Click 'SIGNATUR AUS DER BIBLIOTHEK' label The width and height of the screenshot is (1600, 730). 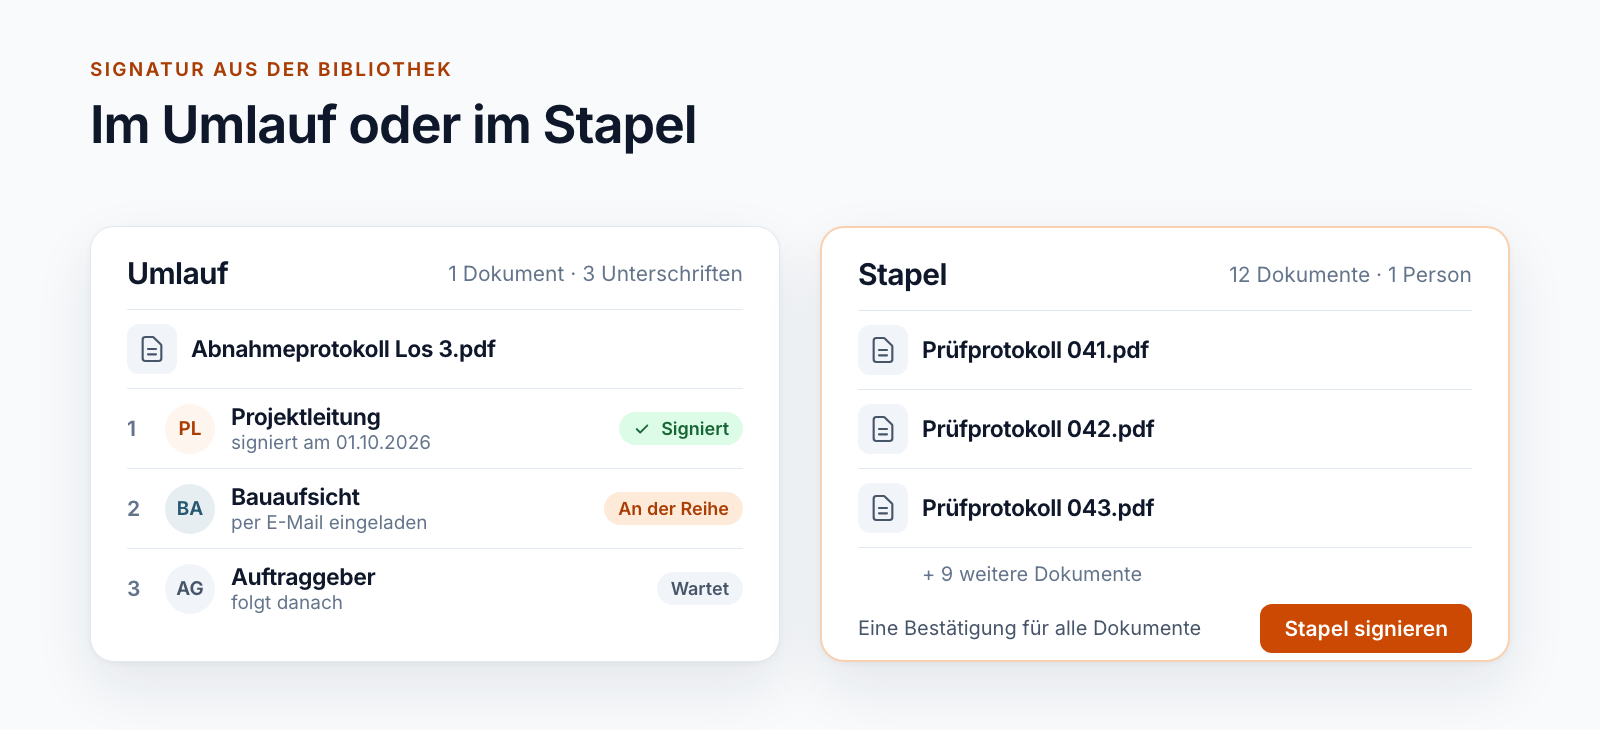[x=271, y=69]
